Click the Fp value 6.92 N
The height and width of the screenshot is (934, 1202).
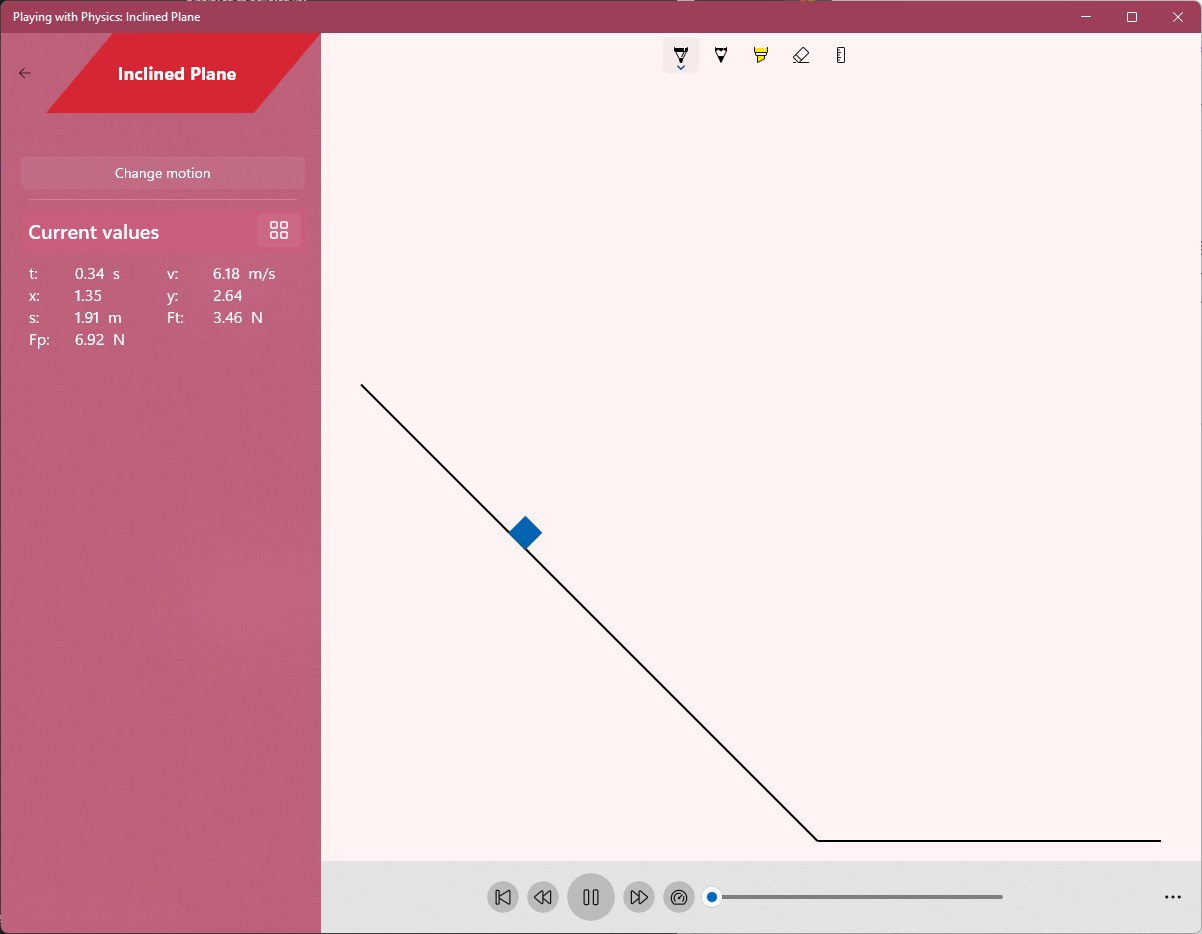tap(100, 339)
